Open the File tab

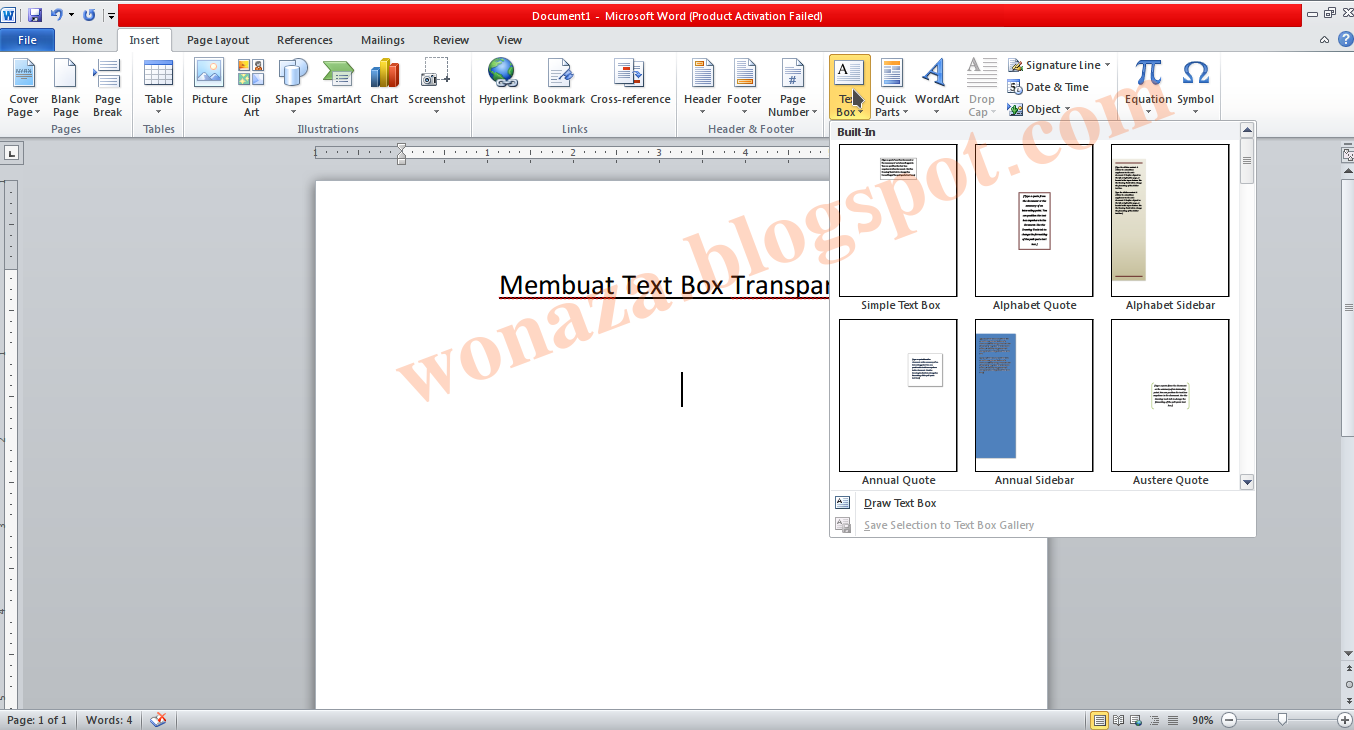pos(27,39)
